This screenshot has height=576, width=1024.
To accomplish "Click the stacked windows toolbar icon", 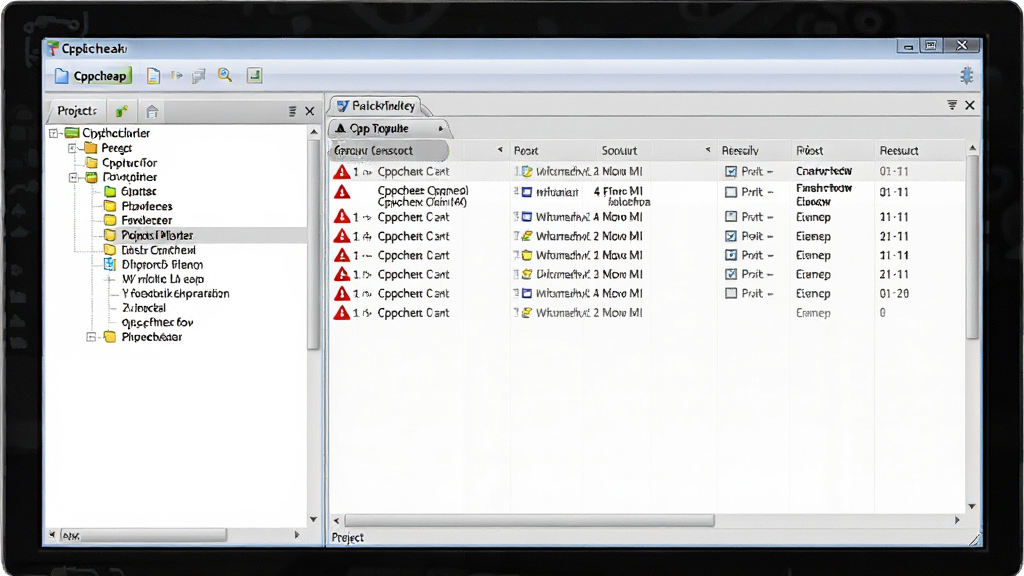I will coord(199,76).
